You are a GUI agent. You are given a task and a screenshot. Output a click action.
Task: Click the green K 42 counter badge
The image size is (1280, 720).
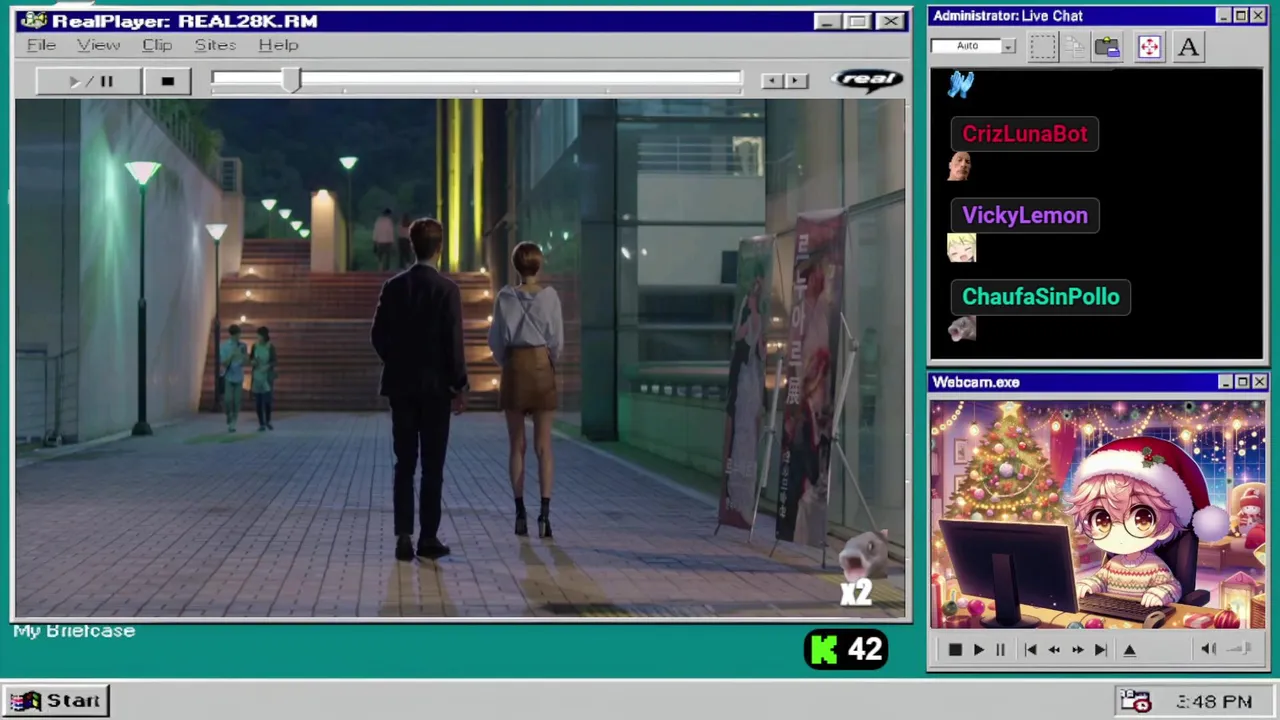846,650
